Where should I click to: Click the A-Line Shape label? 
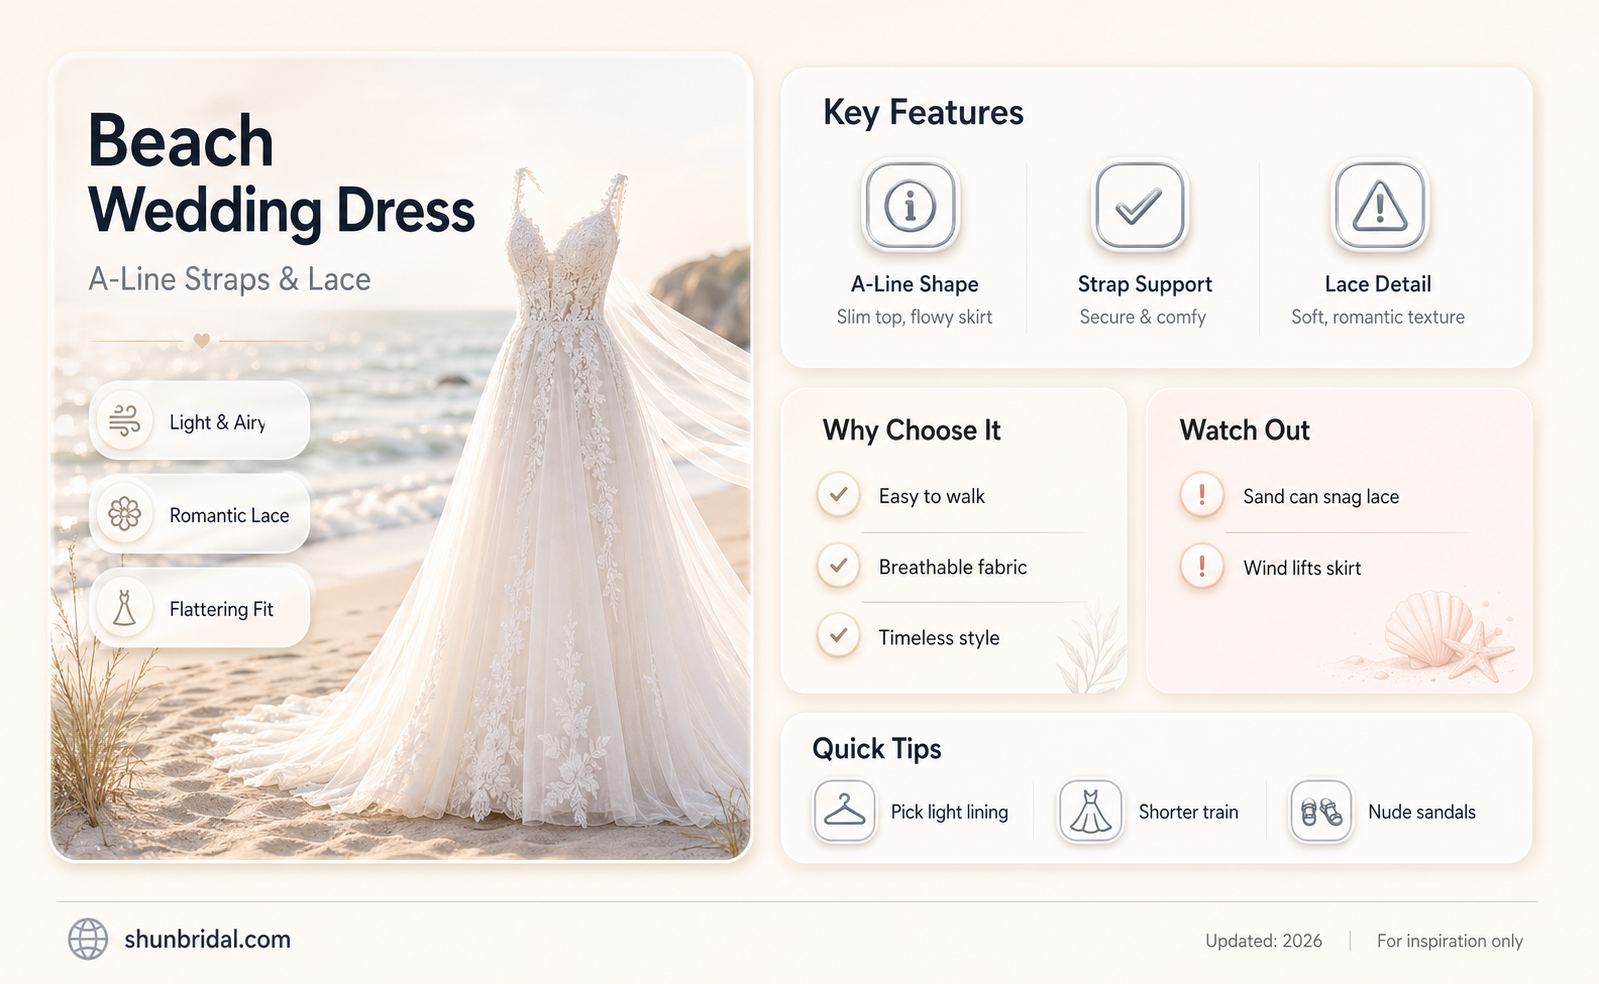[x=914, y=284]
